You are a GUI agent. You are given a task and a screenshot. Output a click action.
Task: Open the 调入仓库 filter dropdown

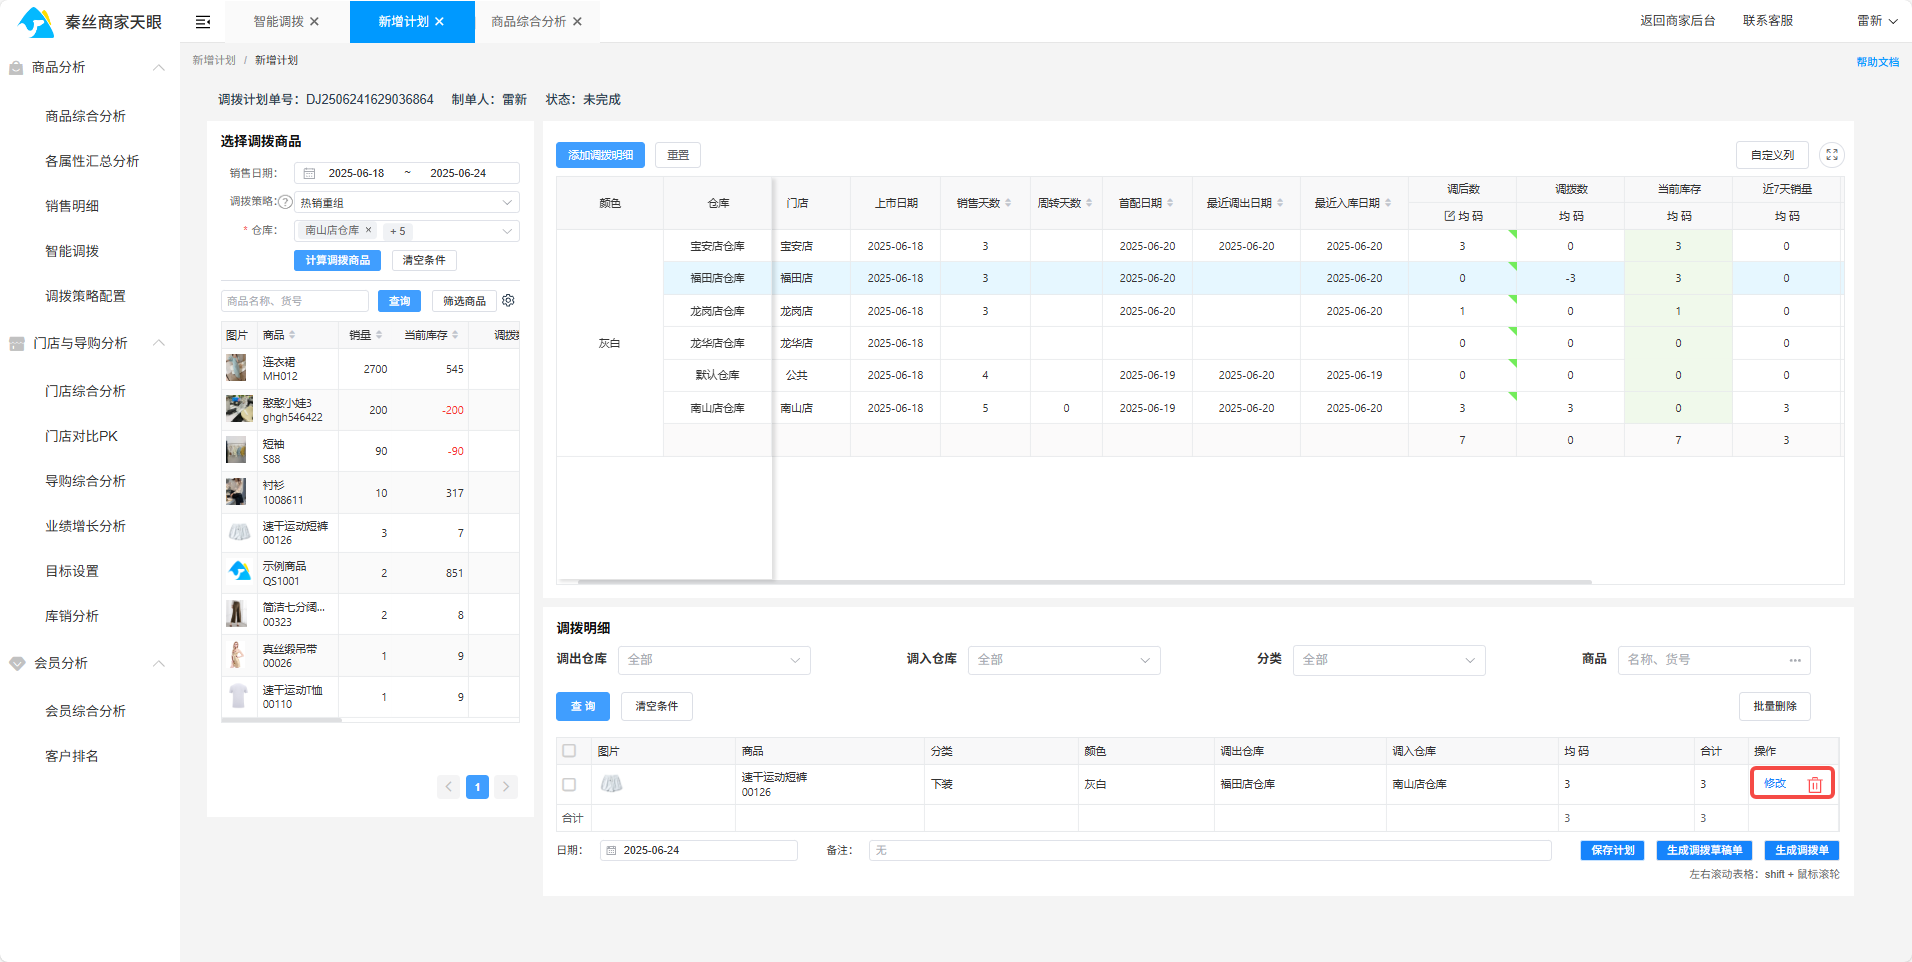[1064, 660]
